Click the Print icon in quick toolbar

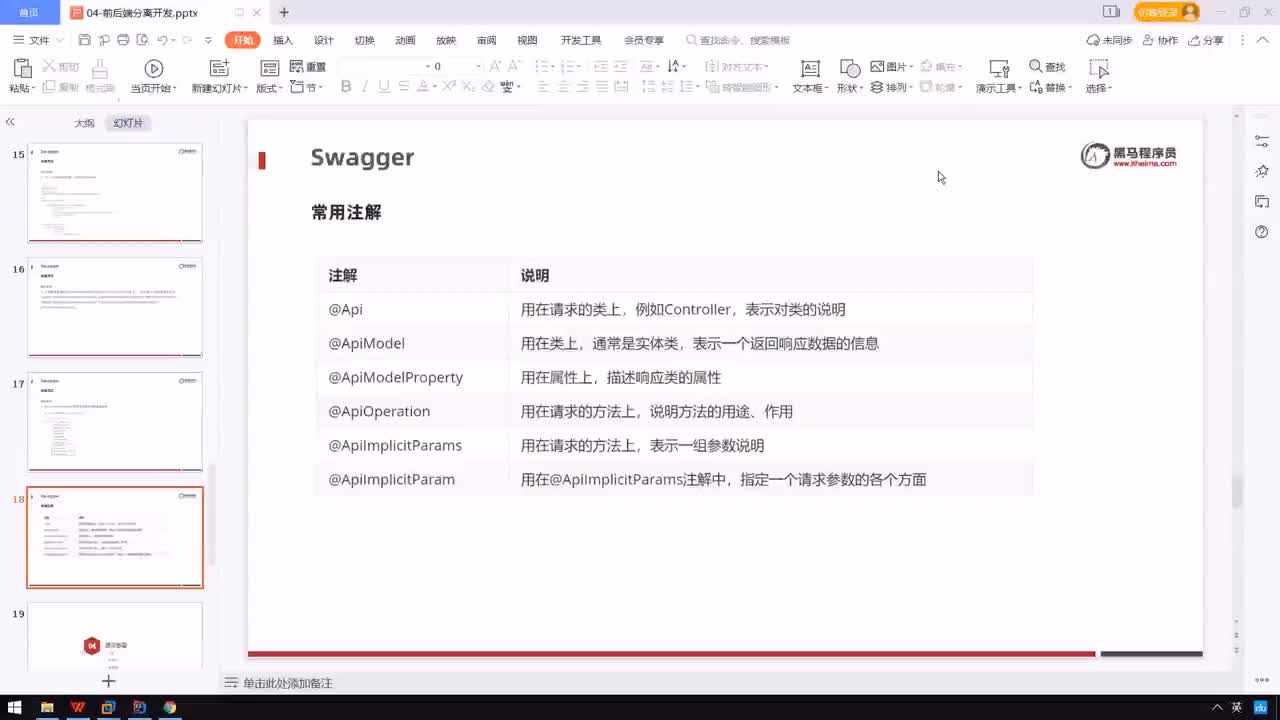pyautogui.click(x=123, y=40)
